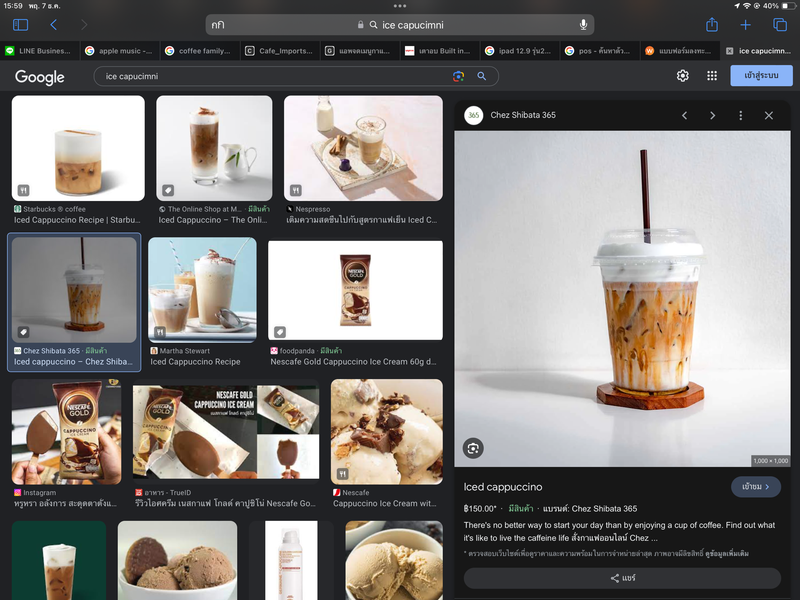800x600 pixels.
Task: Tap microphone icon in address bar
Action: click(x=583, y=24)
